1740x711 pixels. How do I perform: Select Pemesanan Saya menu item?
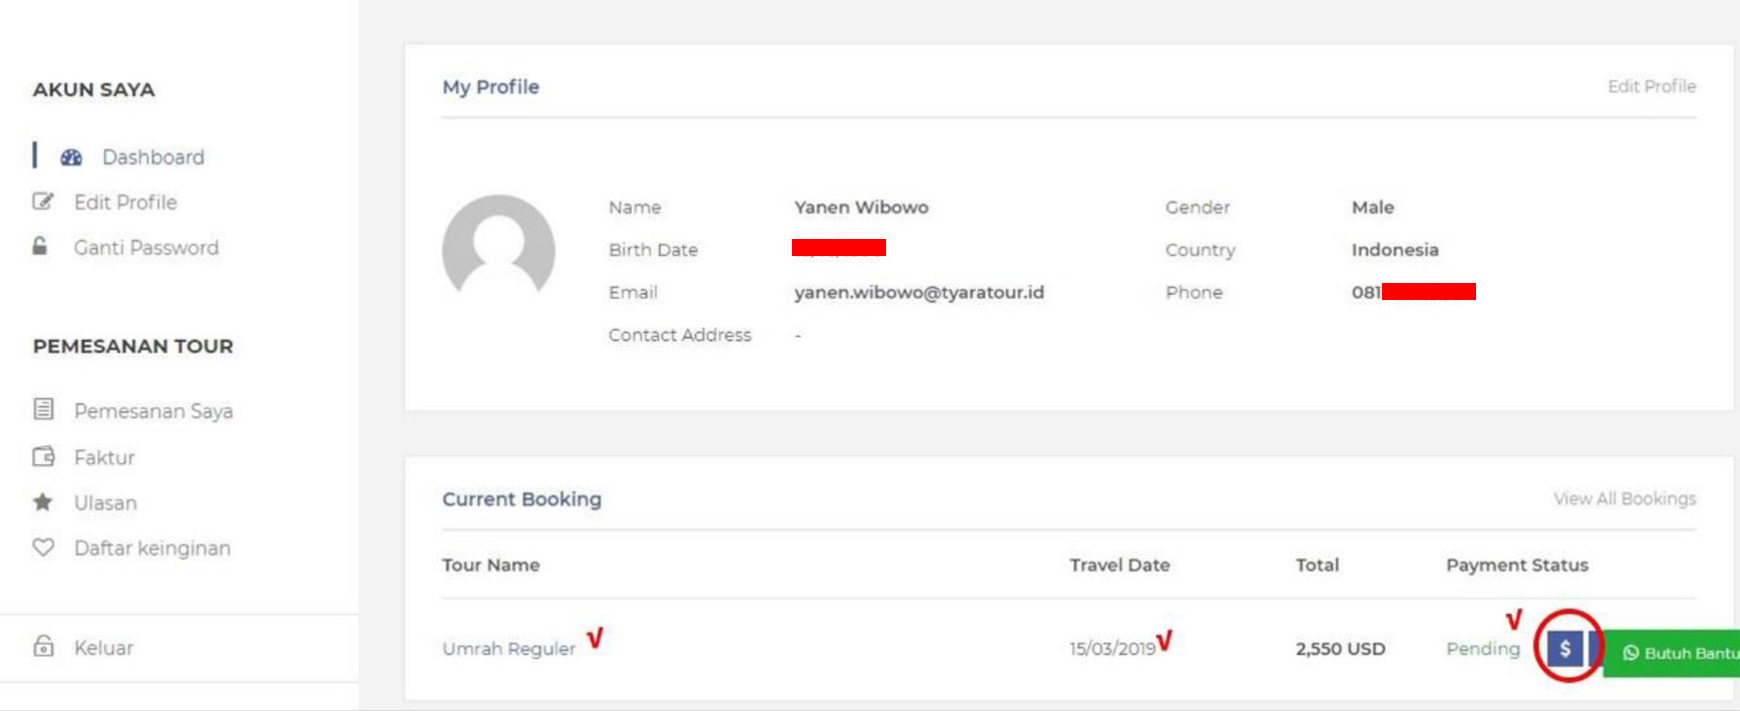point(153,411)
